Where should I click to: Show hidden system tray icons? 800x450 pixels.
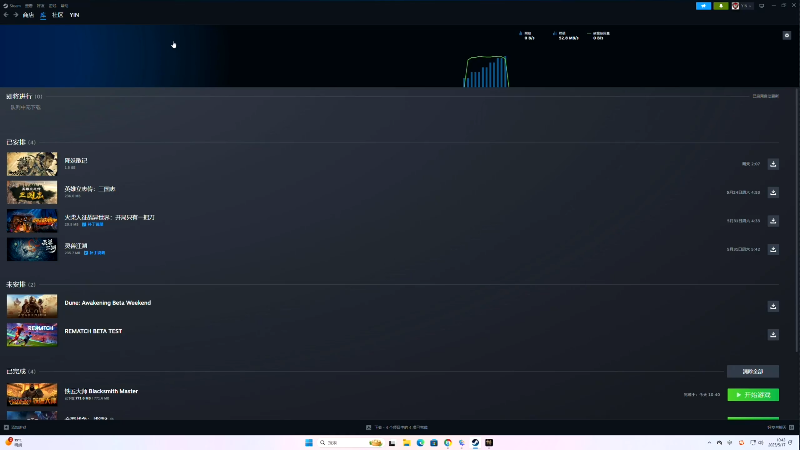coord(709,442)
